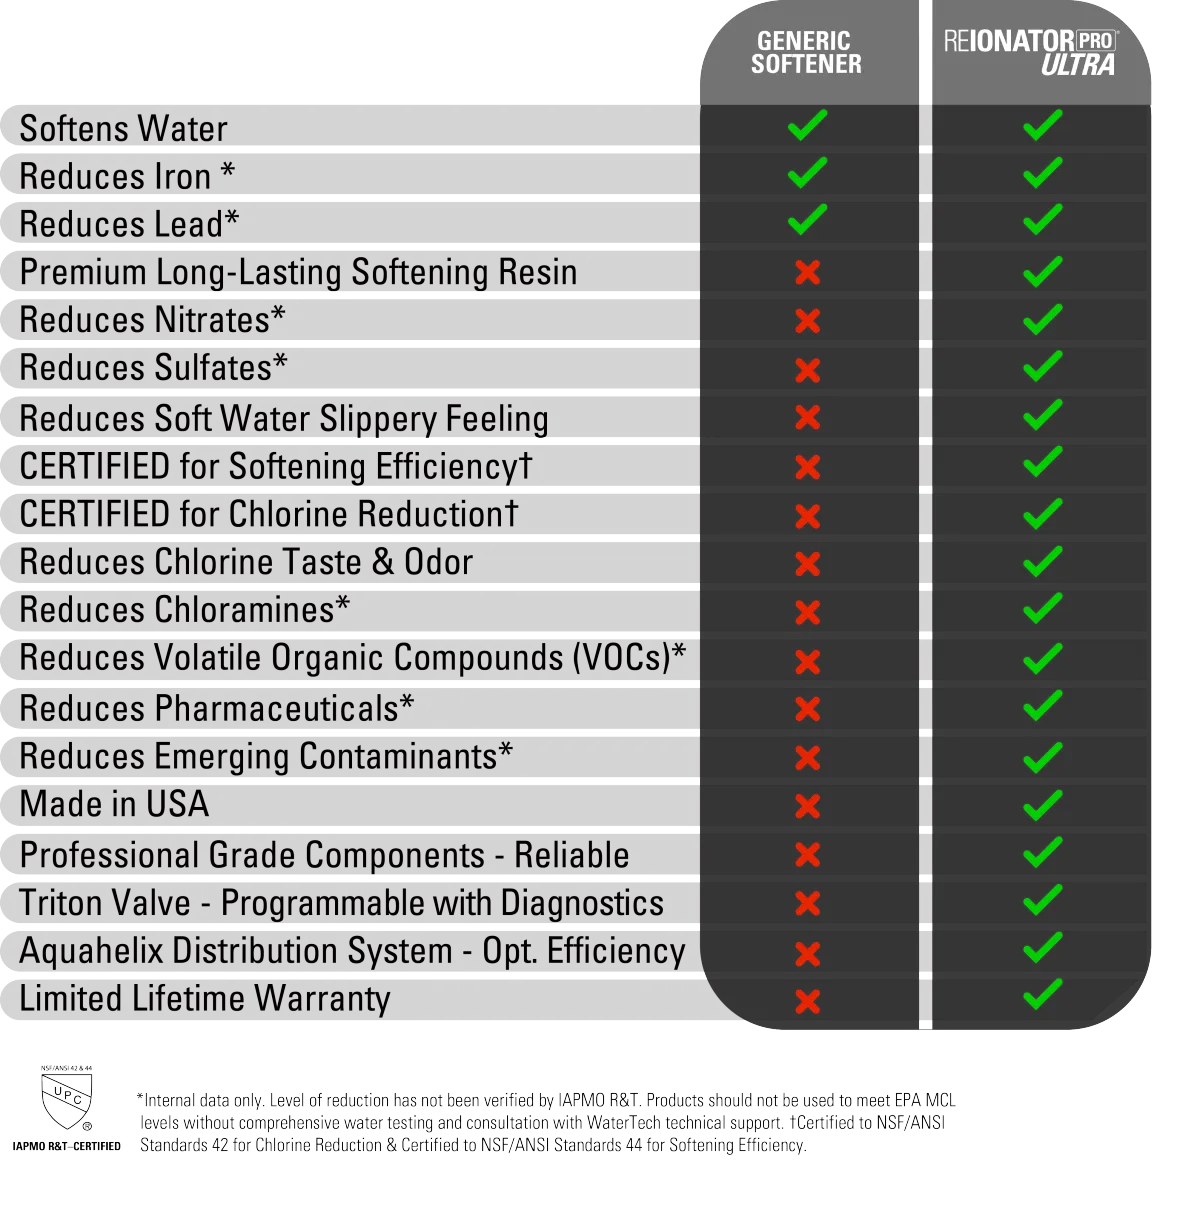Click the red X for Reduces Emerging Contaminants
Viewport: 1200px width, 1210px height.
tap(808, 758)
